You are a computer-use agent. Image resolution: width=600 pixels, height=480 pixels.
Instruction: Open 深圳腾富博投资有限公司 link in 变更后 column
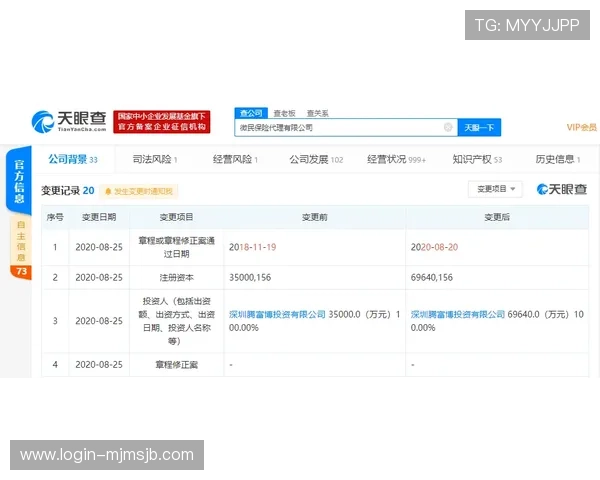pos(458,315)
